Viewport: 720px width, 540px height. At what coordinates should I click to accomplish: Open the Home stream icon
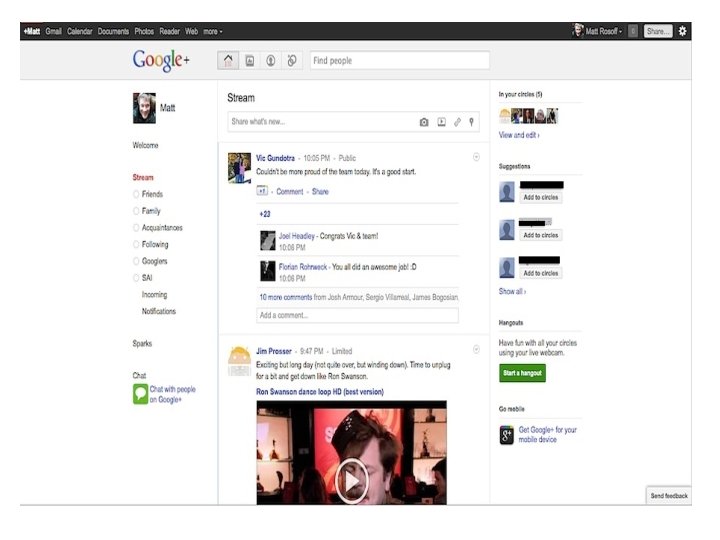point(228,61)
